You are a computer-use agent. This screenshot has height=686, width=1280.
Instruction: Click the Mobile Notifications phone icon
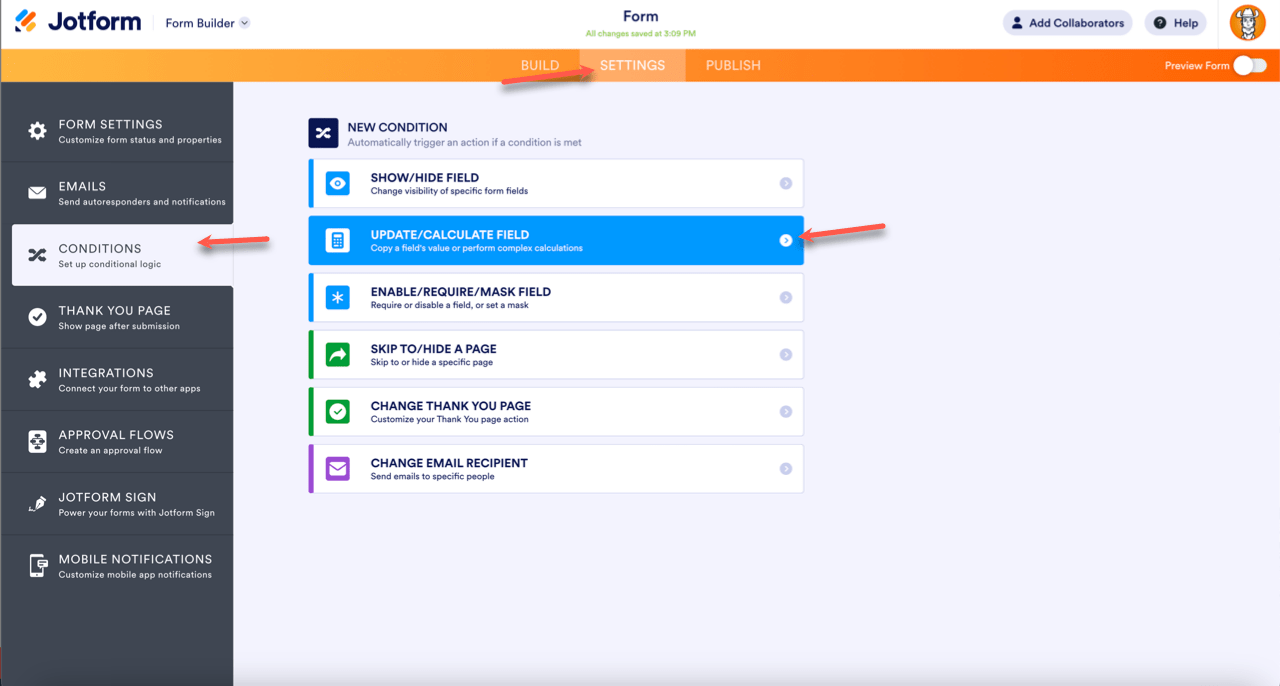(x=37, y=565)
